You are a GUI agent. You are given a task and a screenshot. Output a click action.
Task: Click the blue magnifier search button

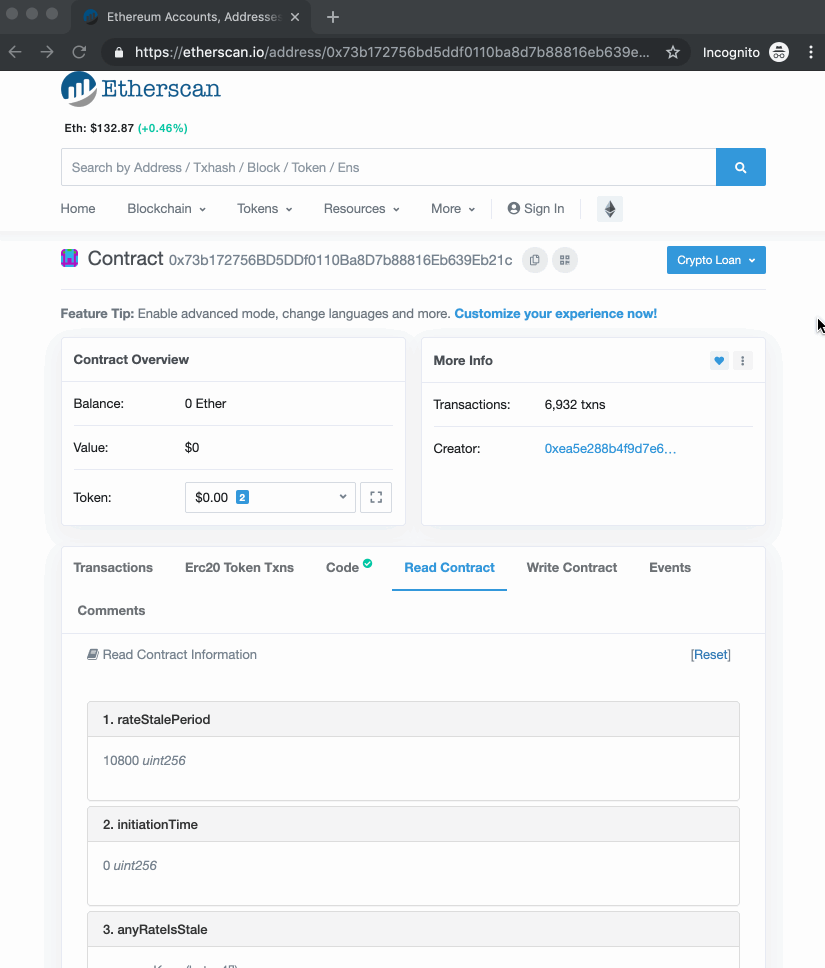[x=740, y=167]
